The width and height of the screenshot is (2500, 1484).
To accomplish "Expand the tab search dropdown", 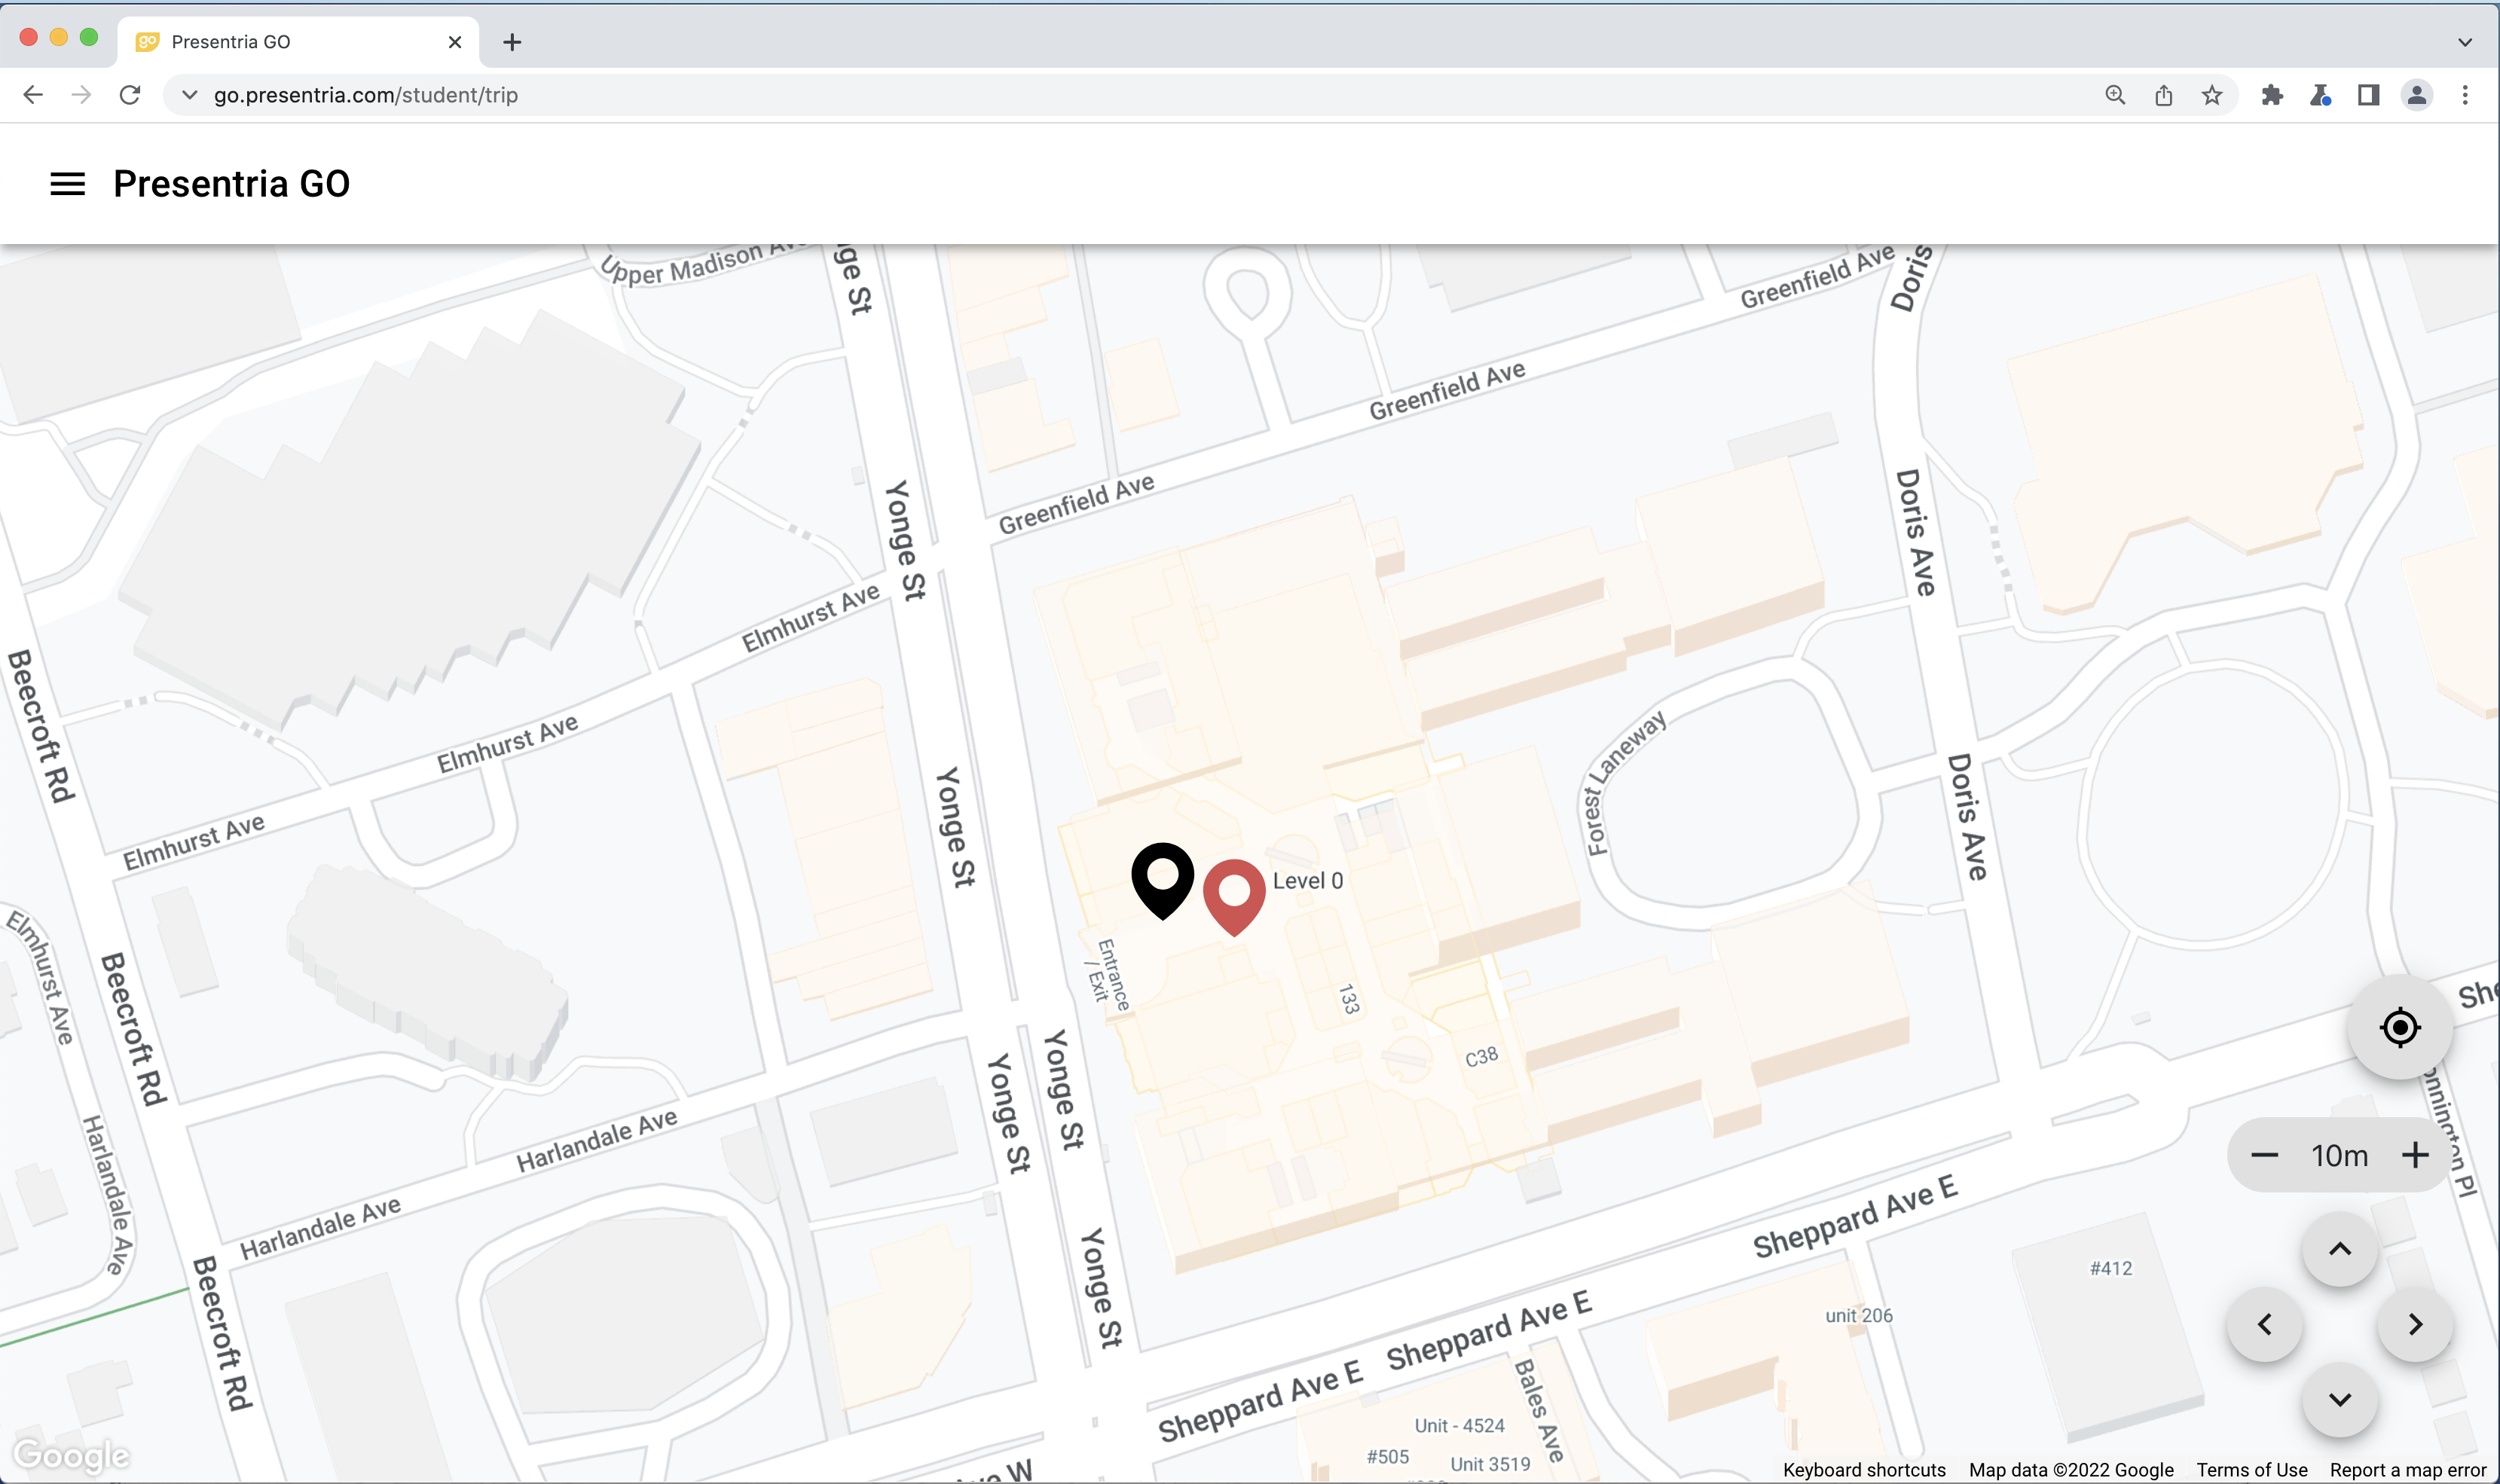I will click(2464, 42).
